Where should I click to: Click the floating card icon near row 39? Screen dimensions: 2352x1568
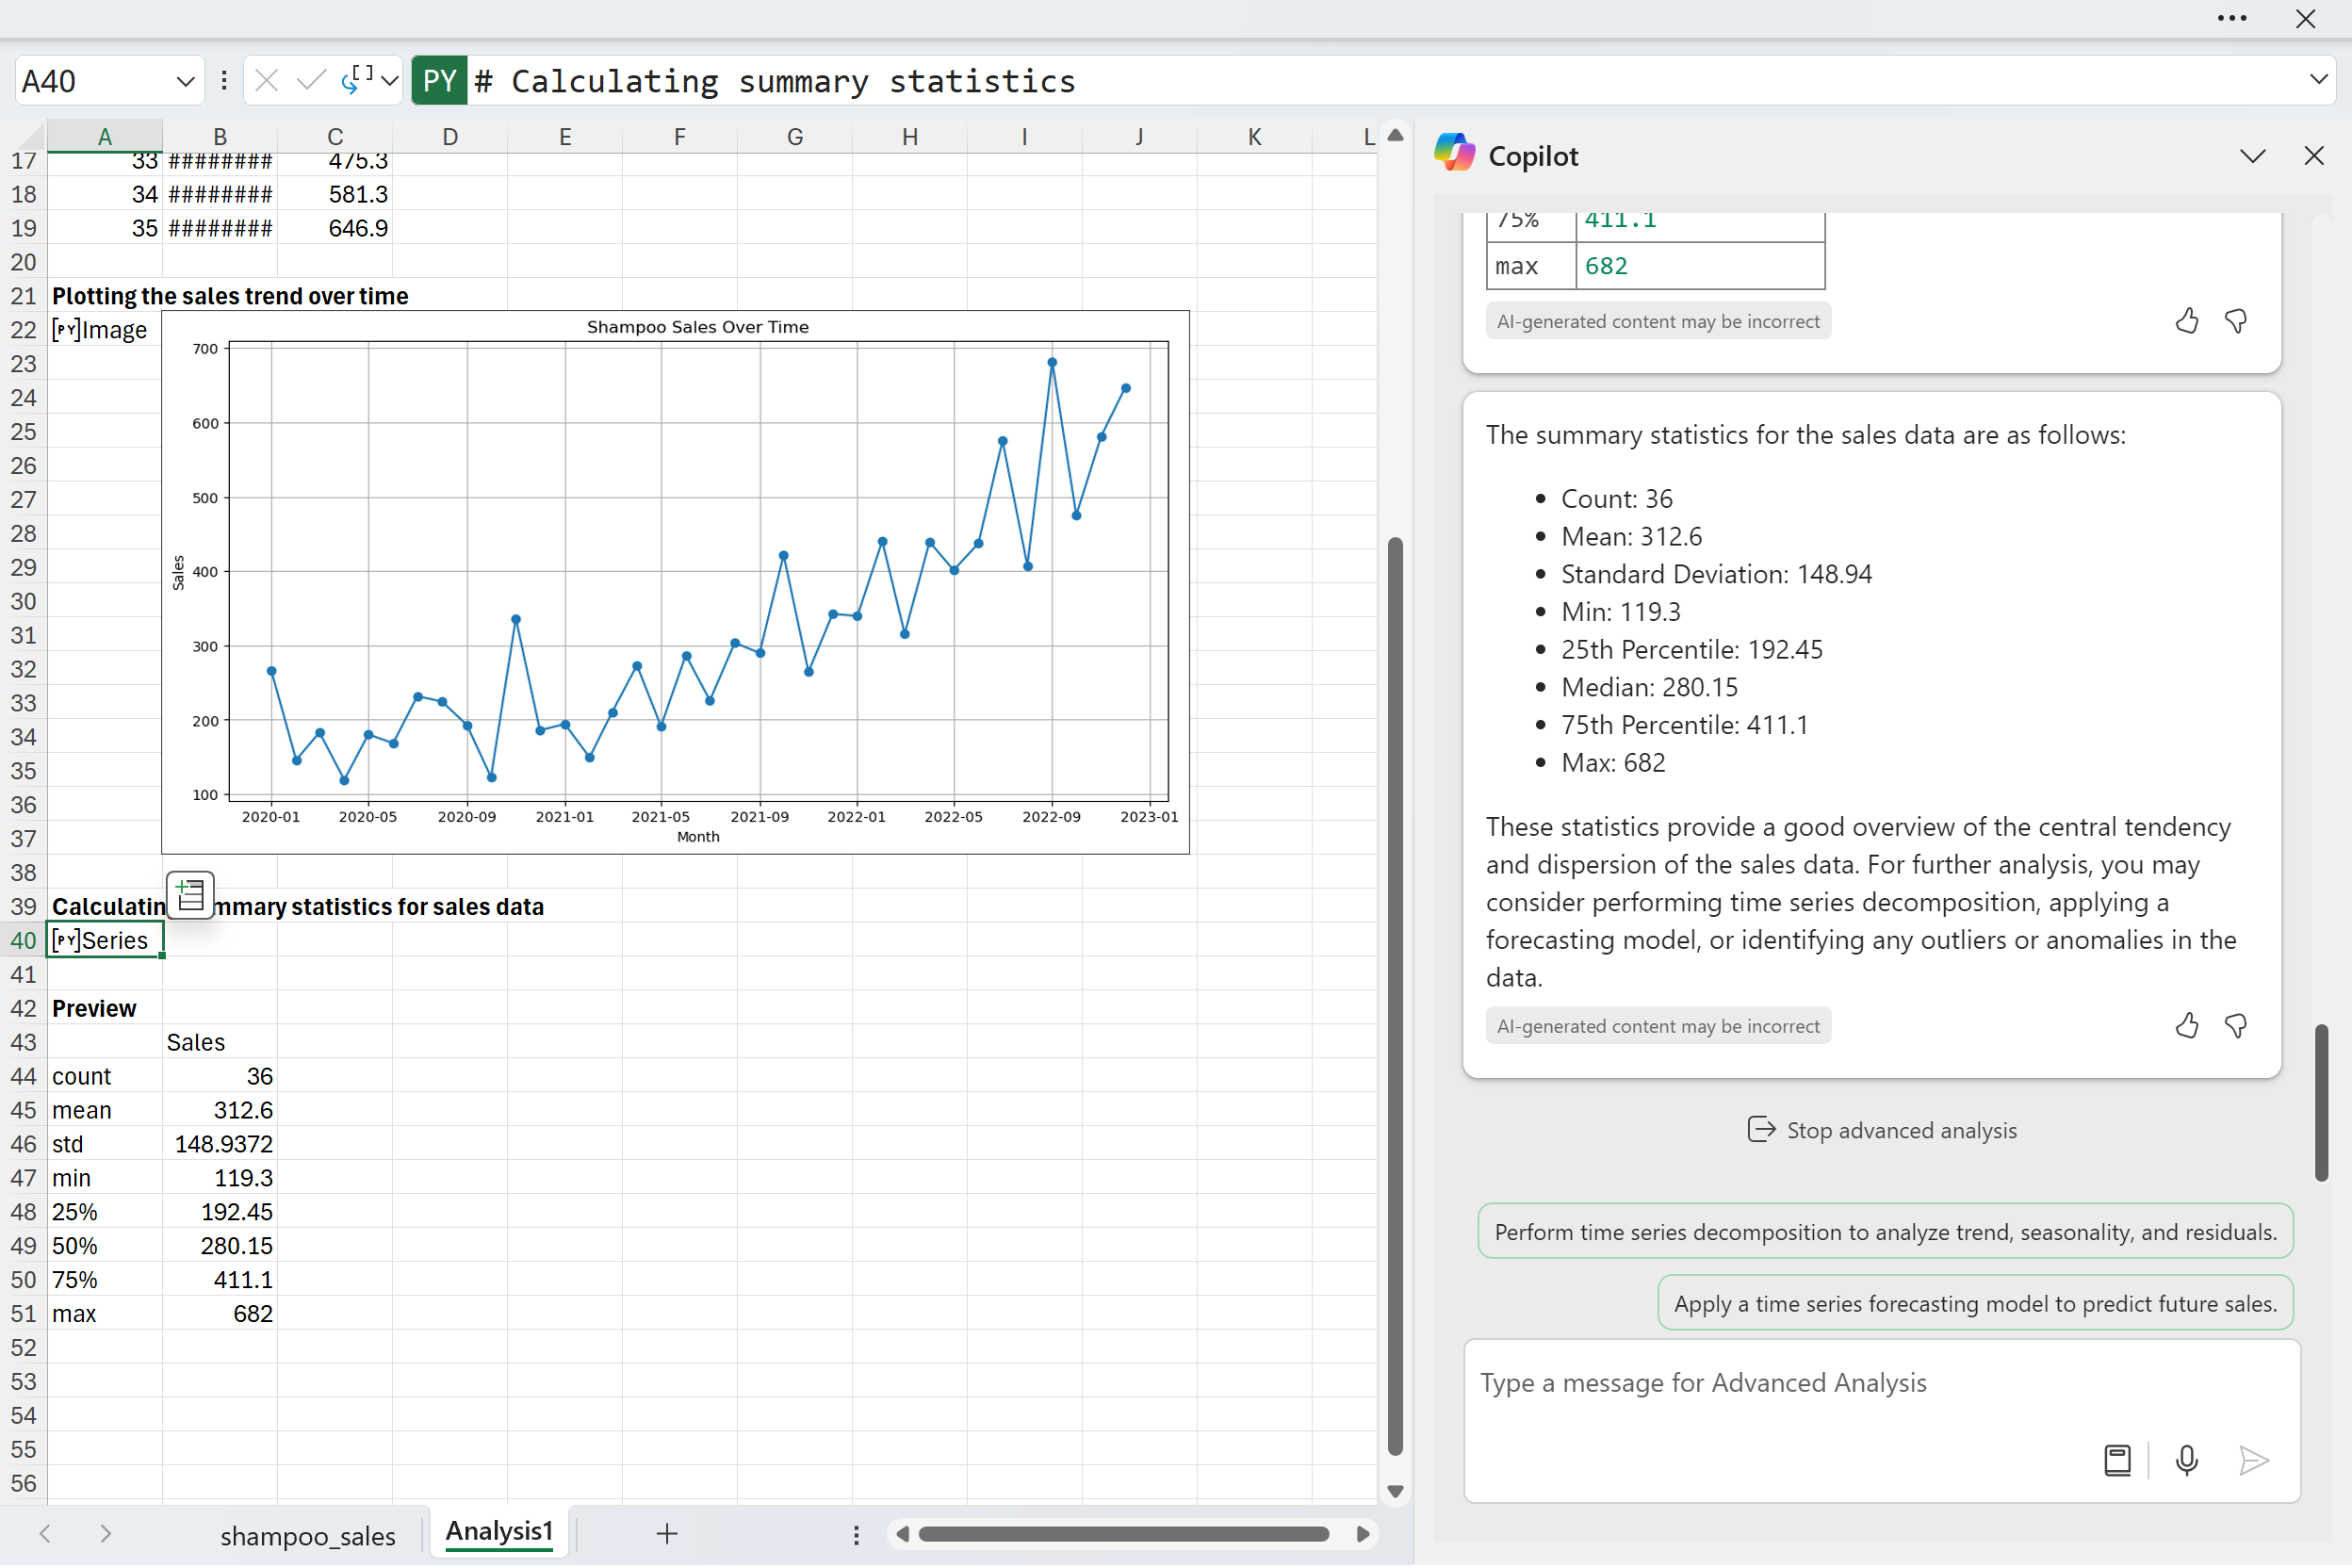190,894
